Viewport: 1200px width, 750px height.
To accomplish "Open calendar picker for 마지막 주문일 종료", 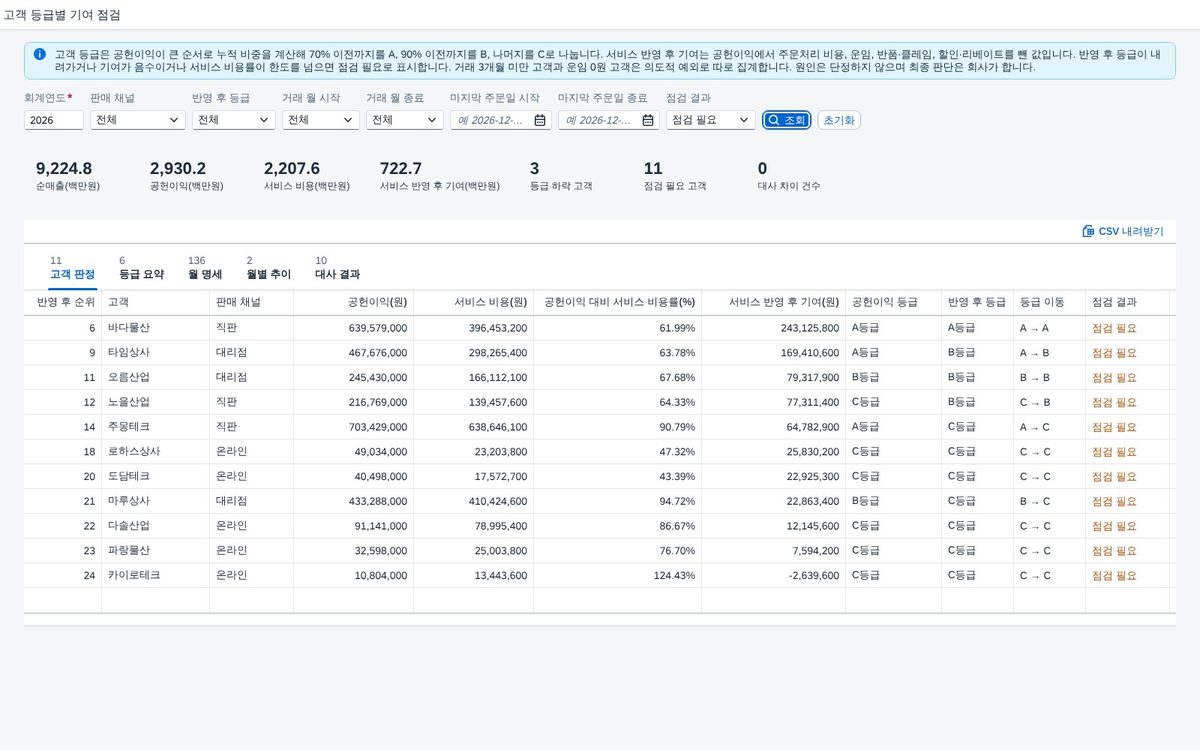I will (648, 120).
